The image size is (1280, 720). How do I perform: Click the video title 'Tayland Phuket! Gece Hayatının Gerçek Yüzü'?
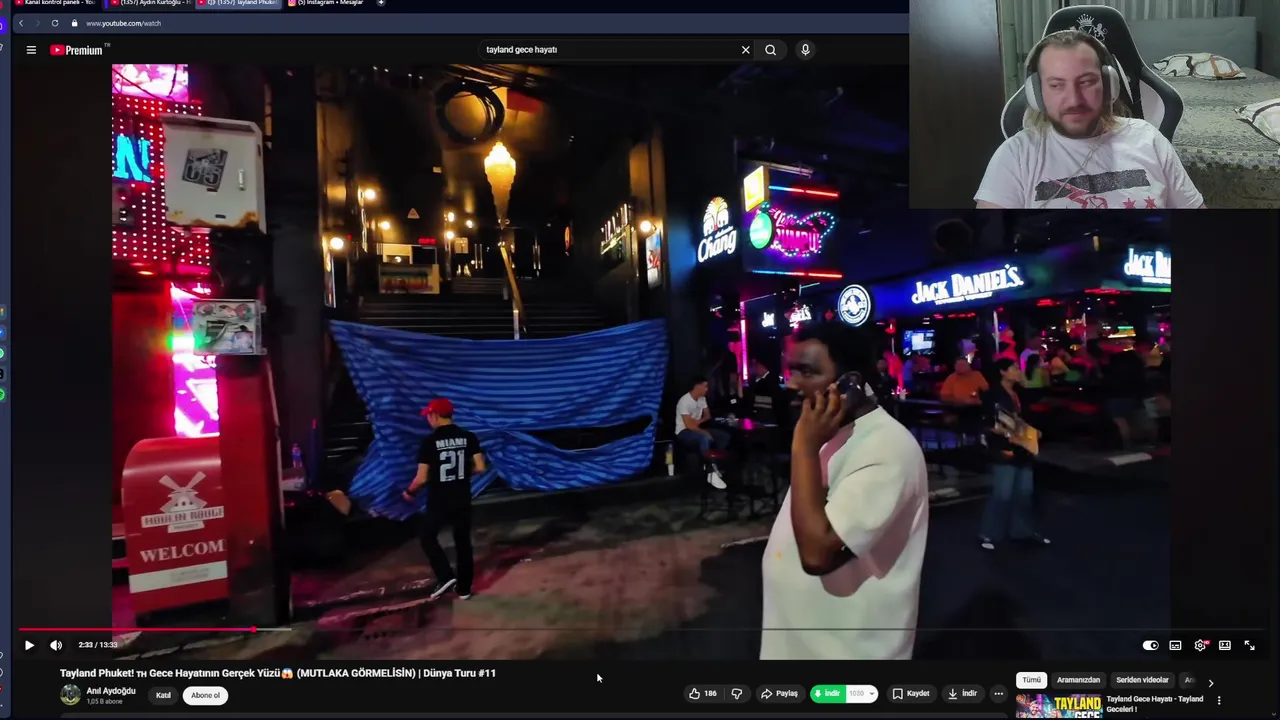point(278,673)
